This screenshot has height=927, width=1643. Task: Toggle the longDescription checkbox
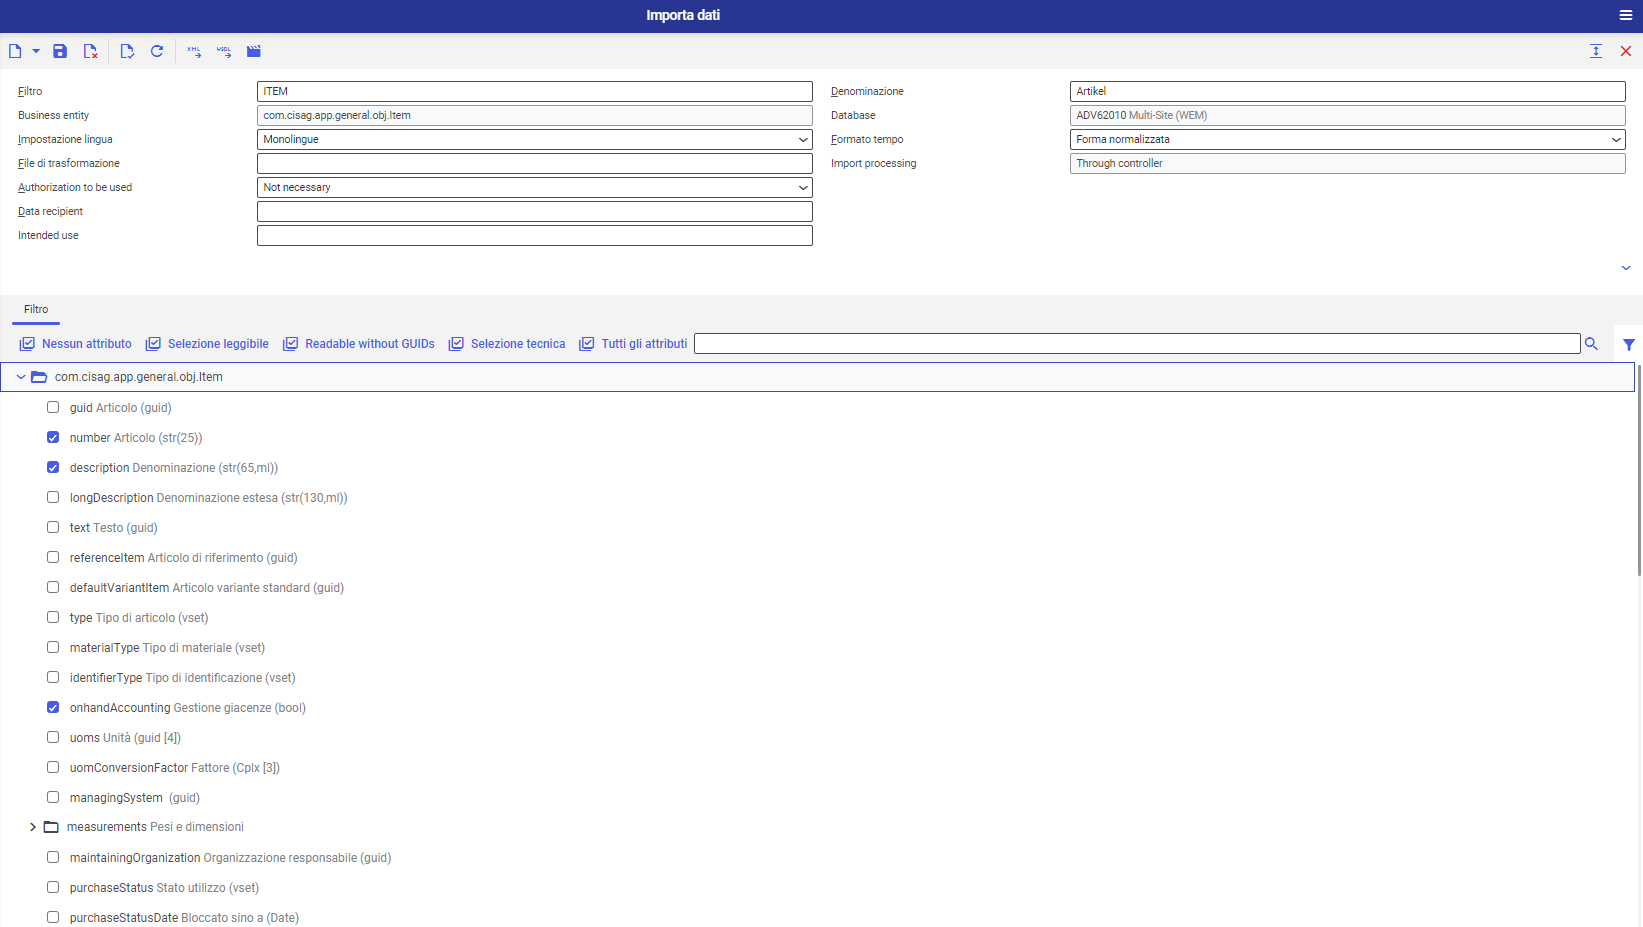click(x=53, y=497)
